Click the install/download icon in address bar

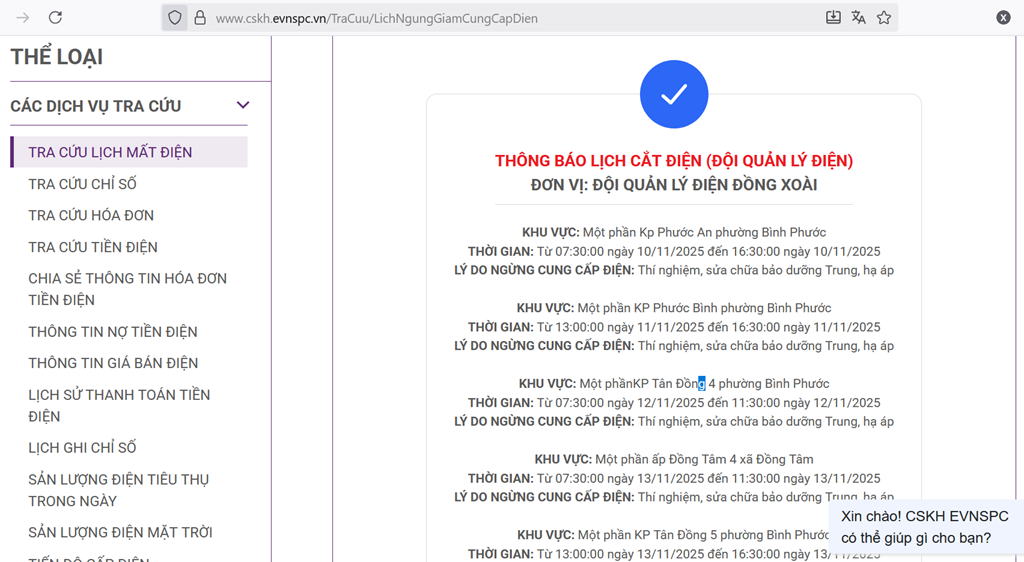click(x=833, y=18)
